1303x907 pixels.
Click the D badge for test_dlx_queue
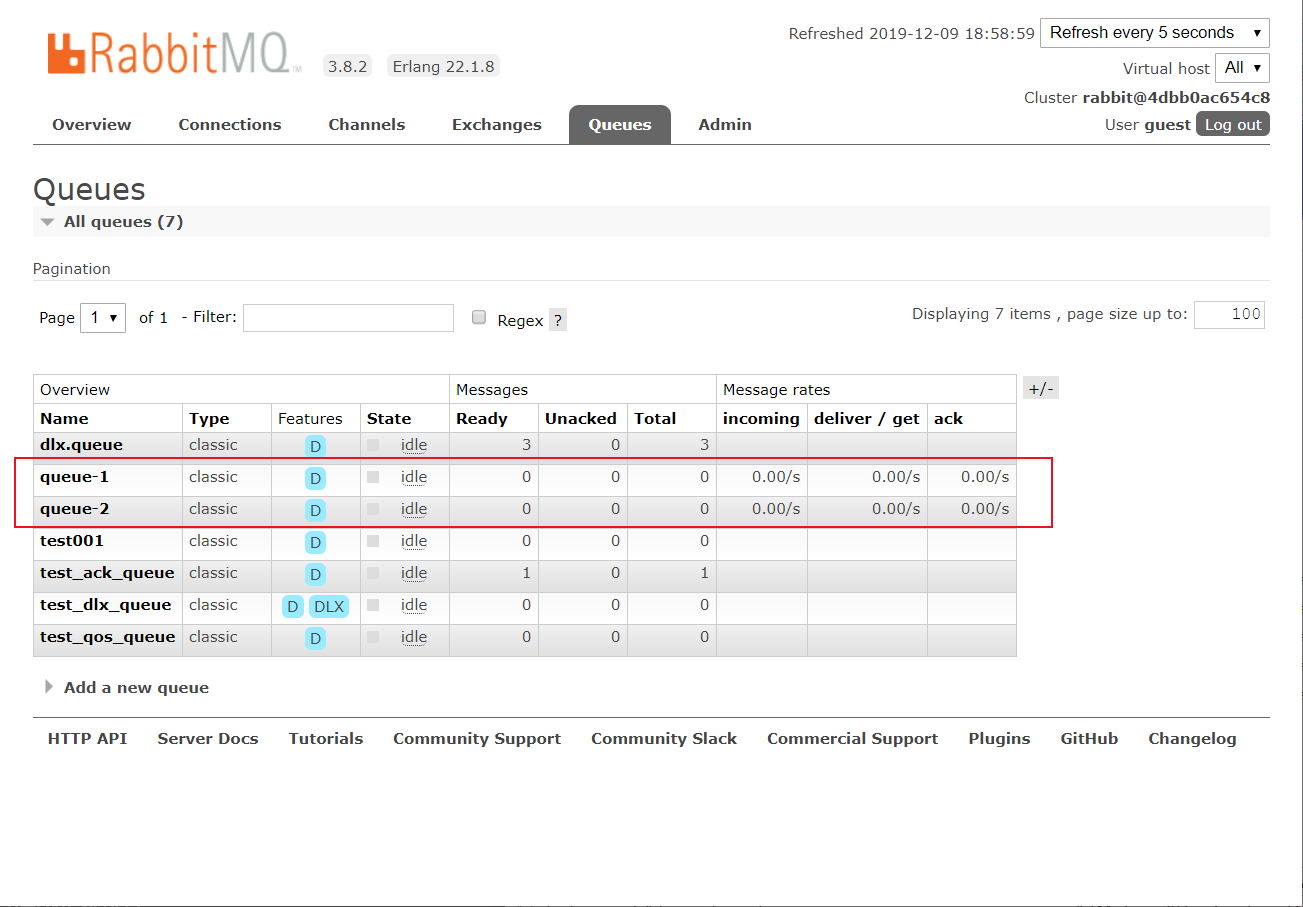[x=292, y=606]
